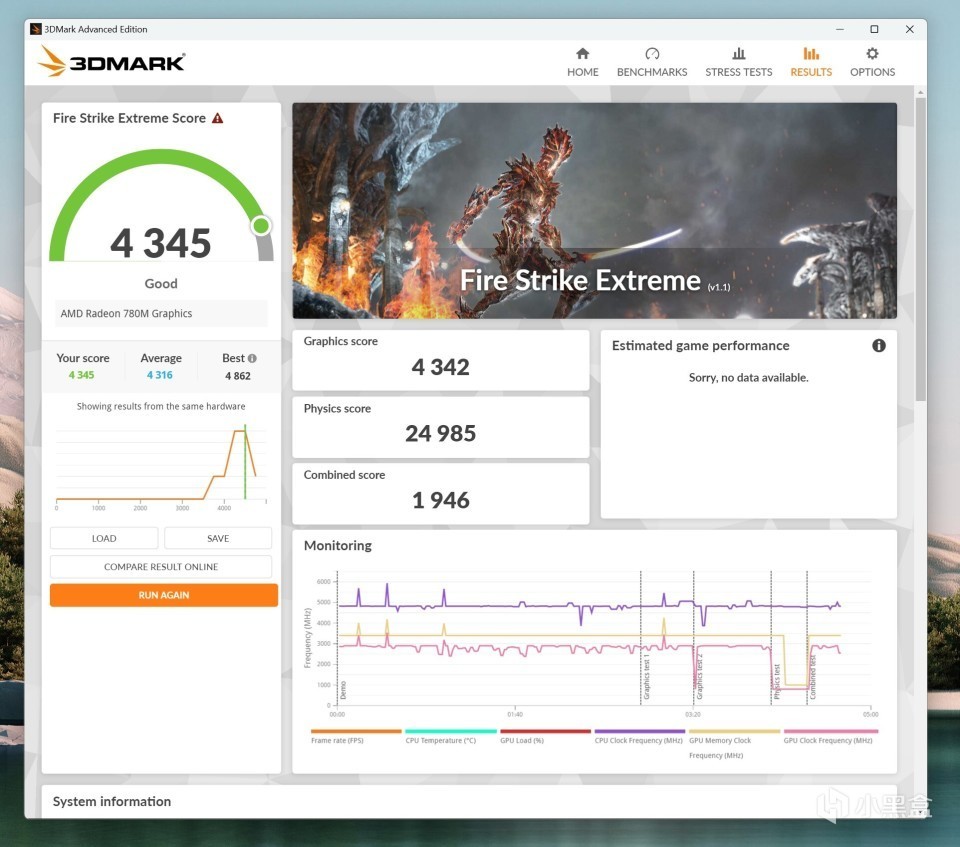Viewport: 960px width, 847px height.
Task: Go to the BENCHMARKS tab
Action: coord(651,62)
